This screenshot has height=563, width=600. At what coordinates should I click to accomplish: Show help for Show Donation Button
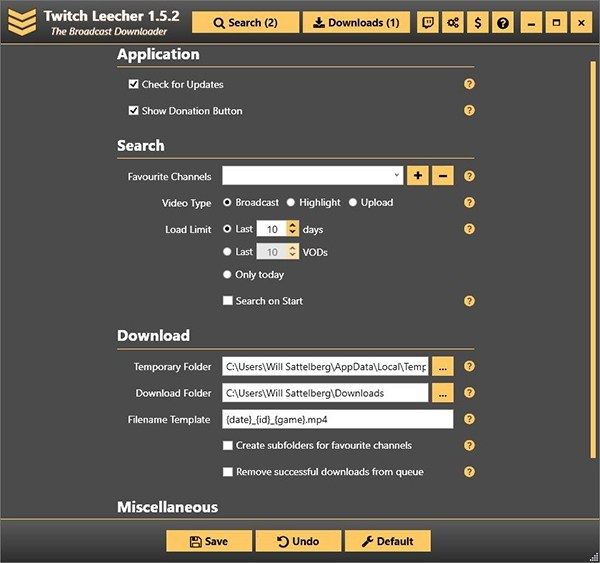point(469,110)
